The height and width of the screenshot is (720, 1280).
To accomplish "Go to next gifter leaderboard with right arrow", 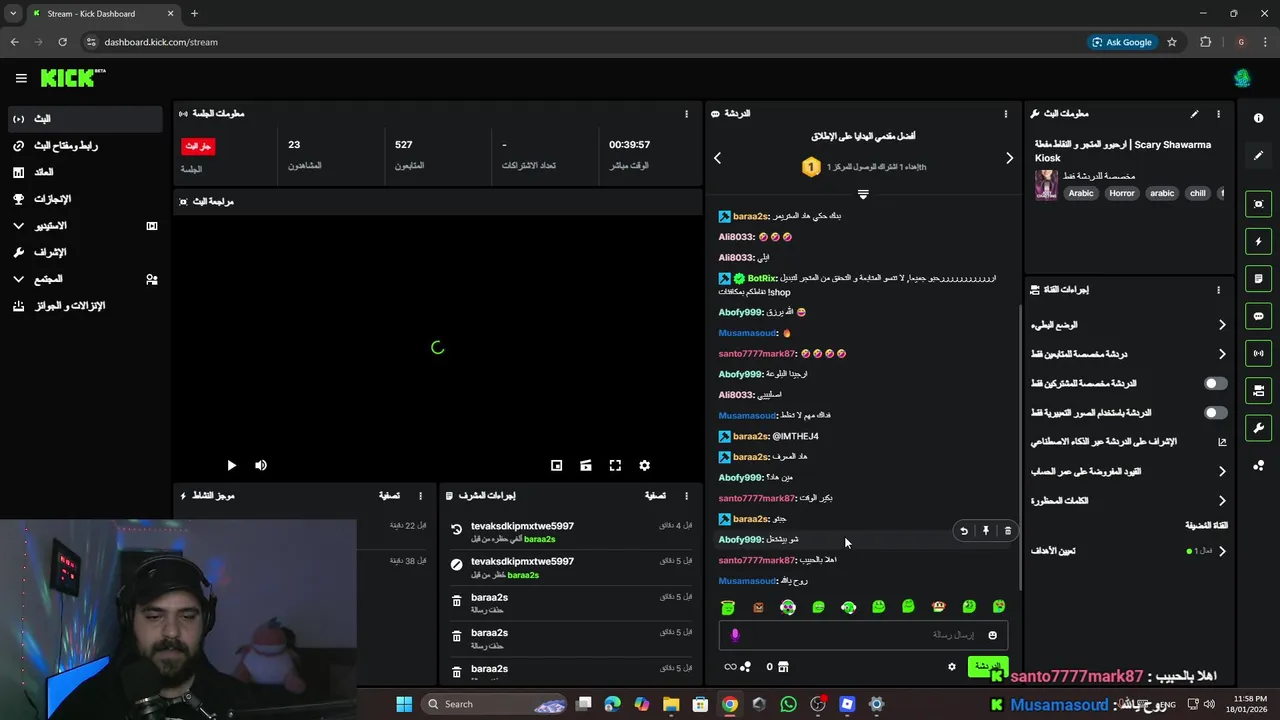I will coord(1009,158).
